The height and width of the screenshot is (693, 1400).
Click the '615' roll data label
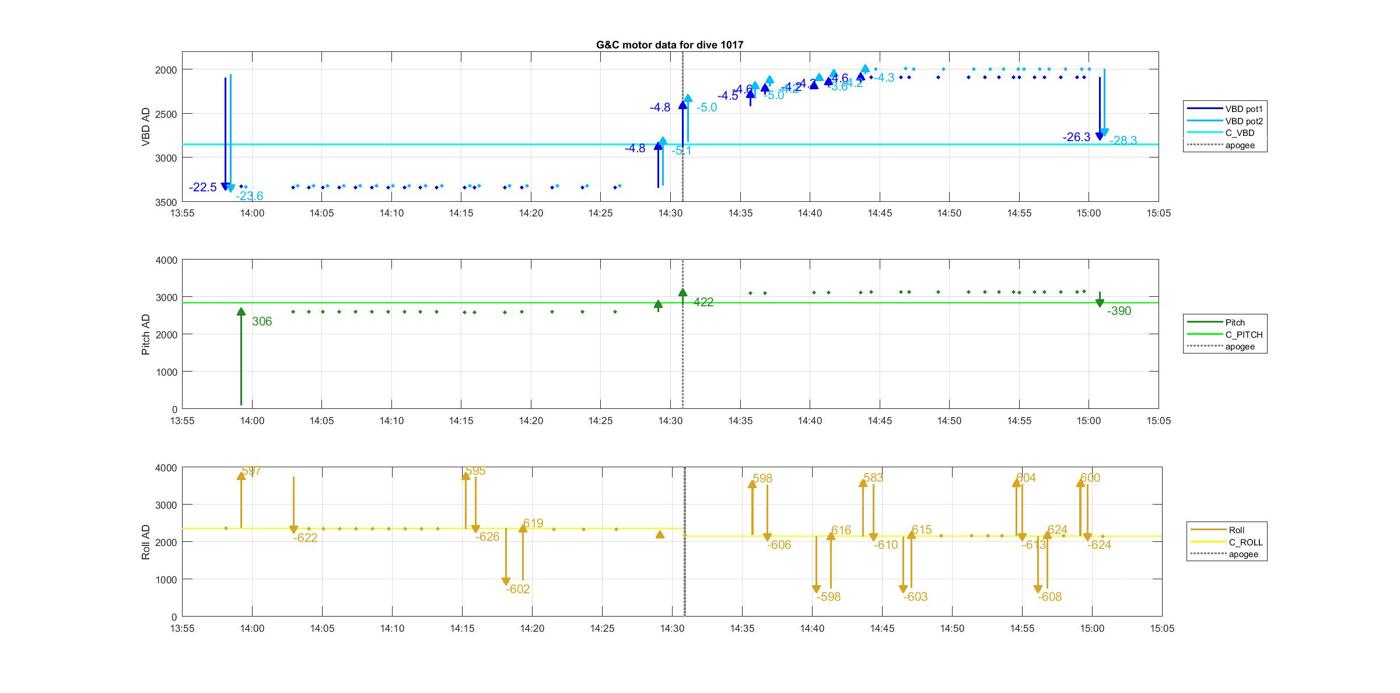point(921,531)
